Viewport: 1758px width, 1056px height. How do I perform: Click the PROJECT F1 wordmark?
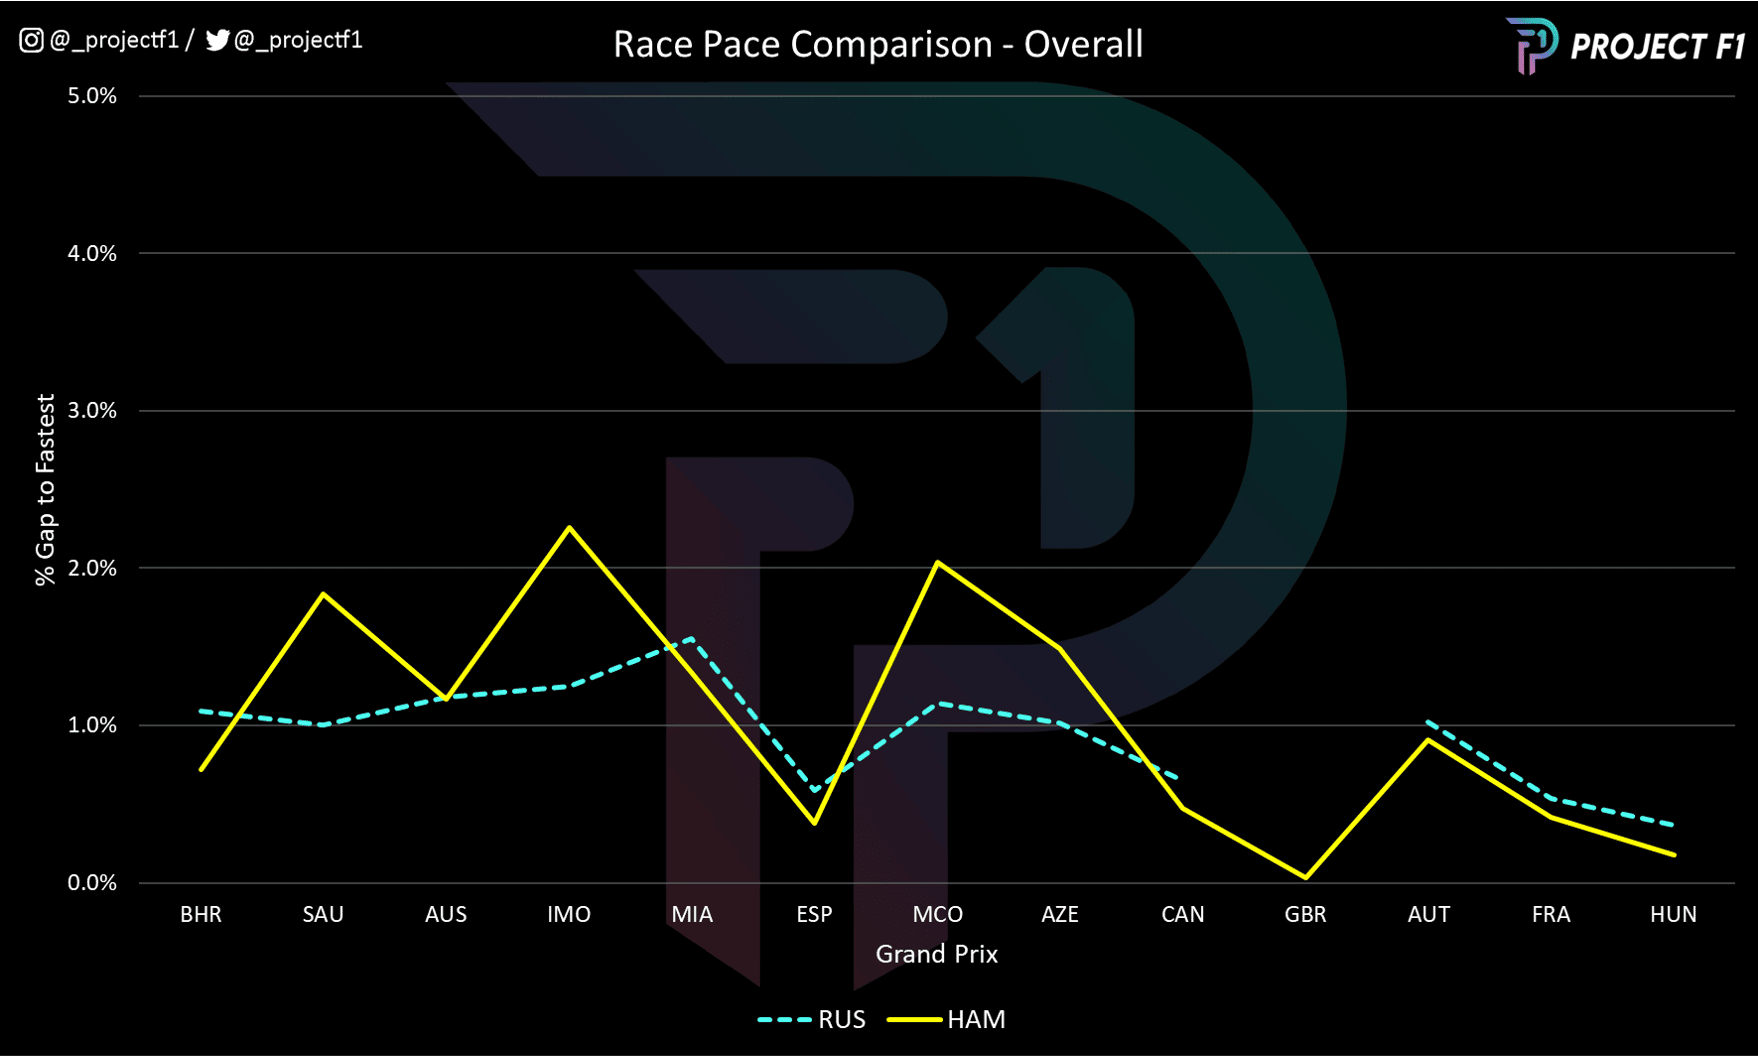click(1655, 44)
